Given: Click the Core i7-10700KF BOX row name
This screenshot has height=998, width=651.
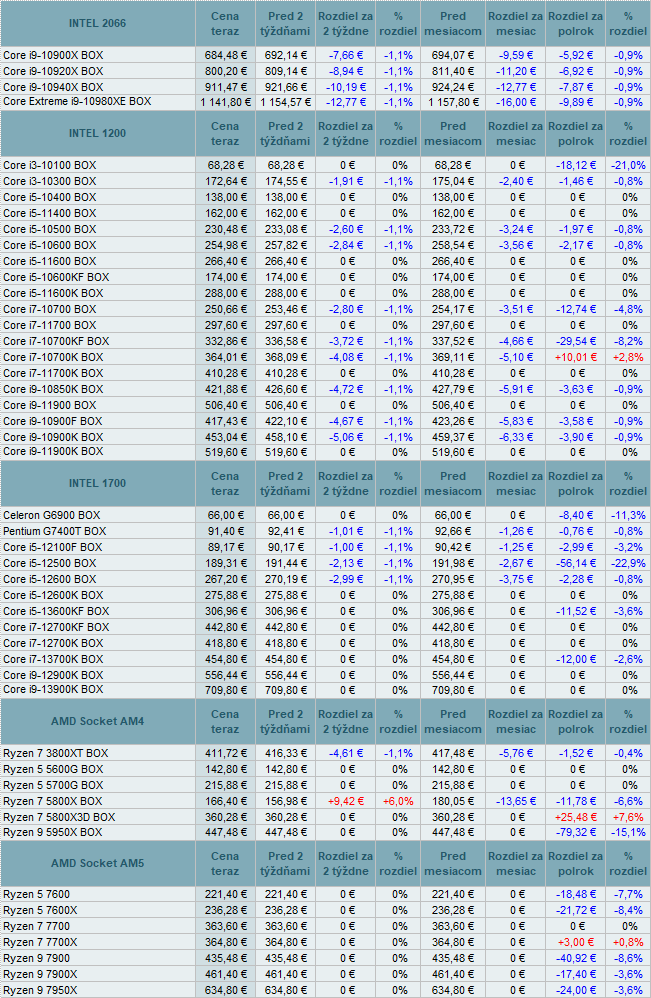Looking at the screenshot, I should (56, 342).
